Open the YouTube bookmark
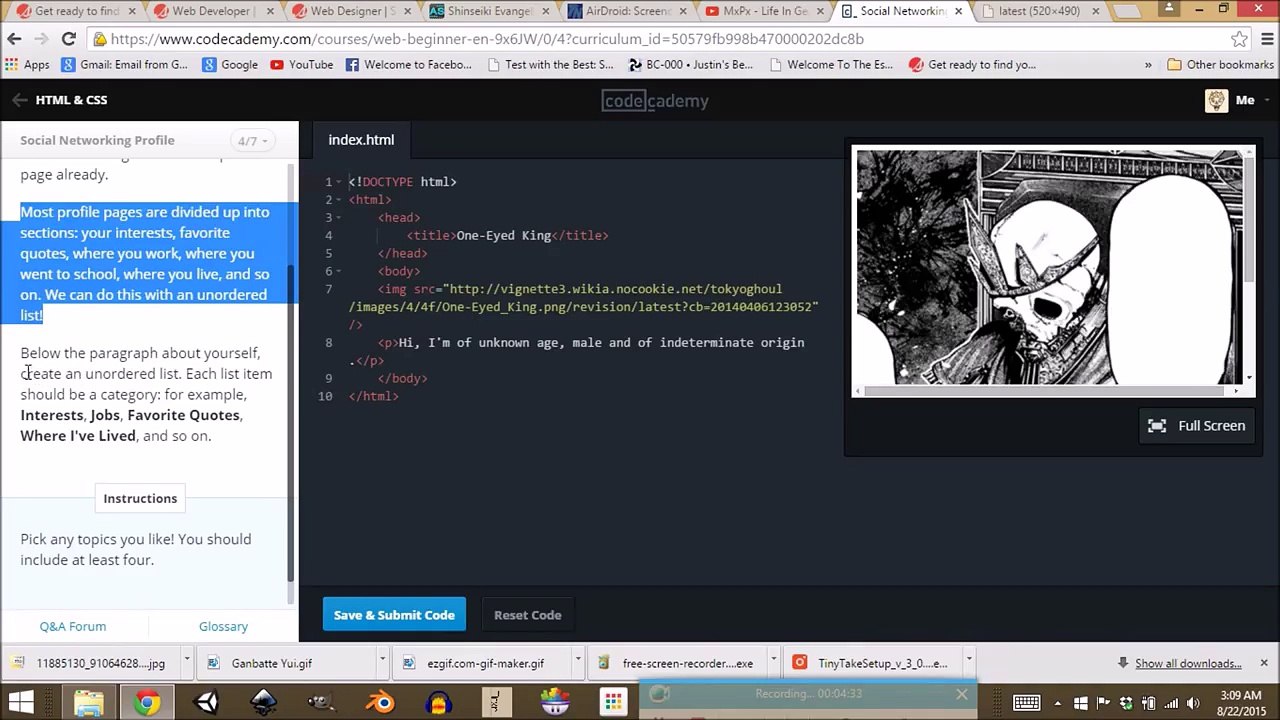Screen dimensions: 1280x720 point(301,64)
